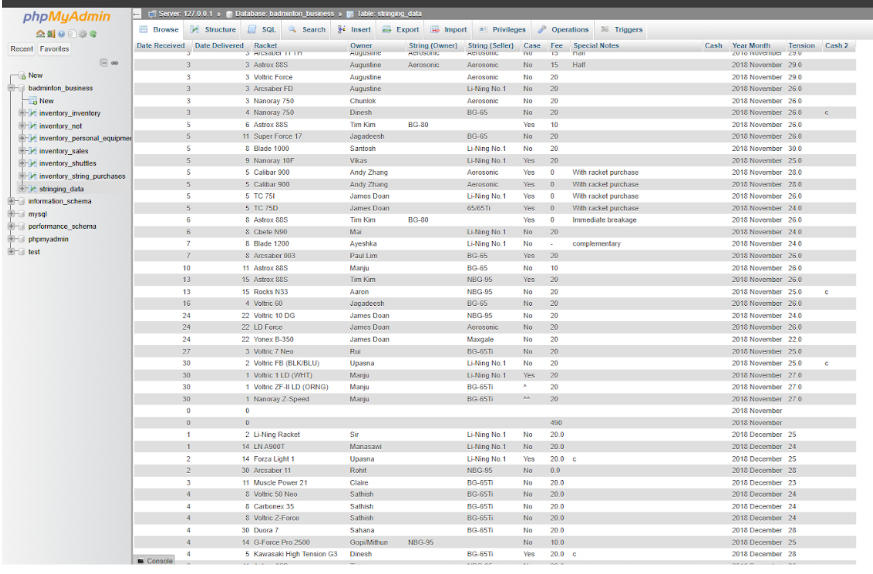
Task: Open the Import tab
Action: click(x=449, y=30)
